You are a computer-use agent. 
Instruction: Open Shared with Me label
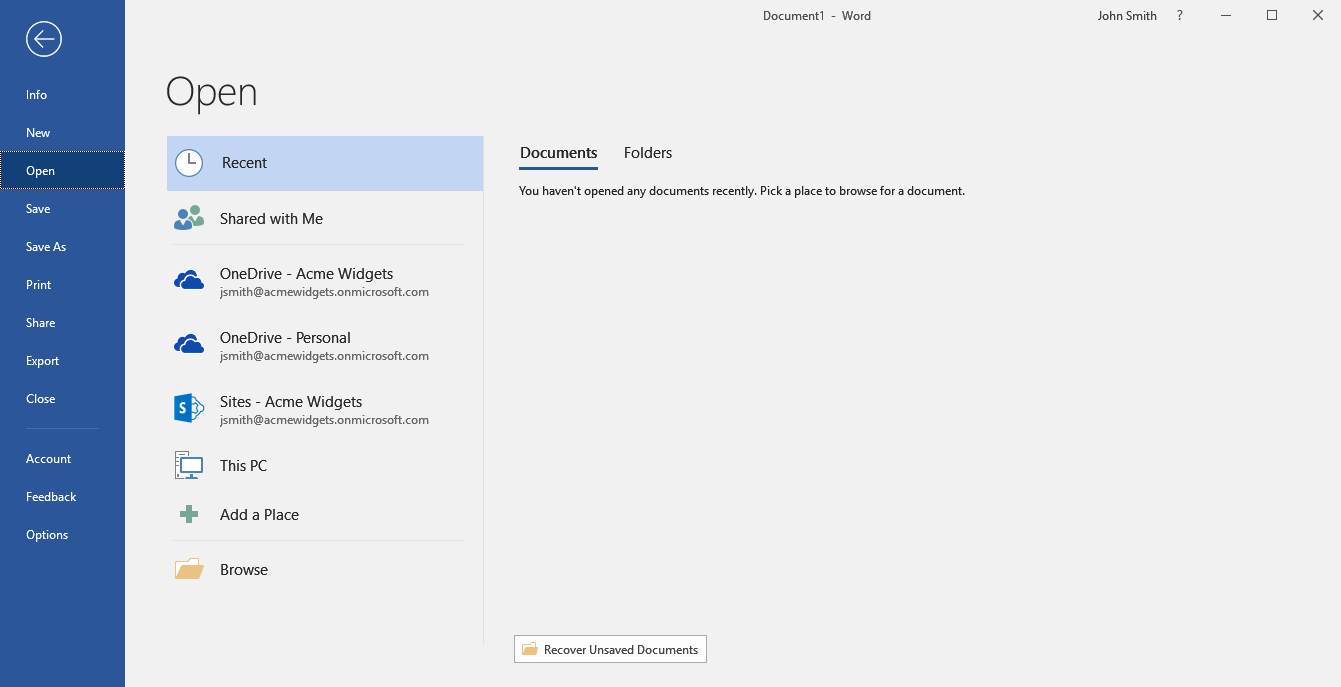272,219
